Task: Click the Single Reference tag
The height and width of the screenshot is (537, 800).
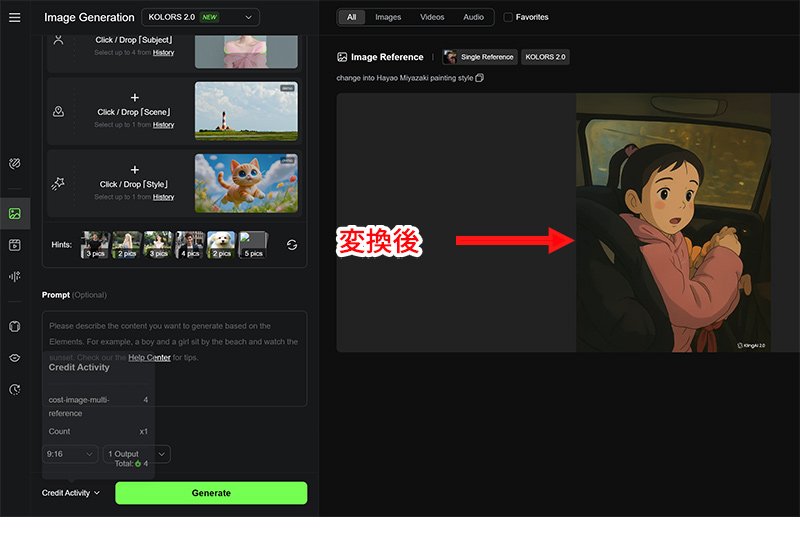Action: 480,57
